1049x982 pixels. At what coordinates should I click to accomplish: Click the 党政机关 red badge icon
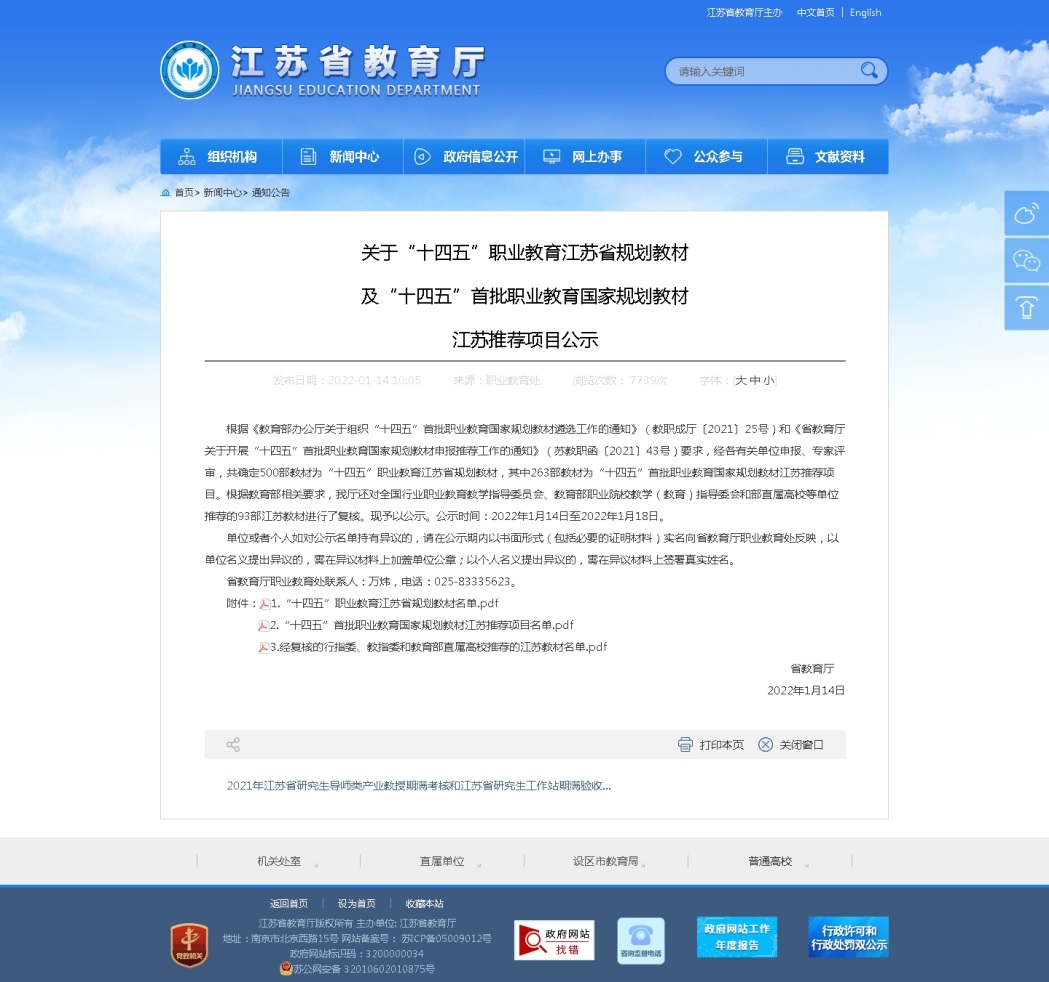tap(189, 945)
